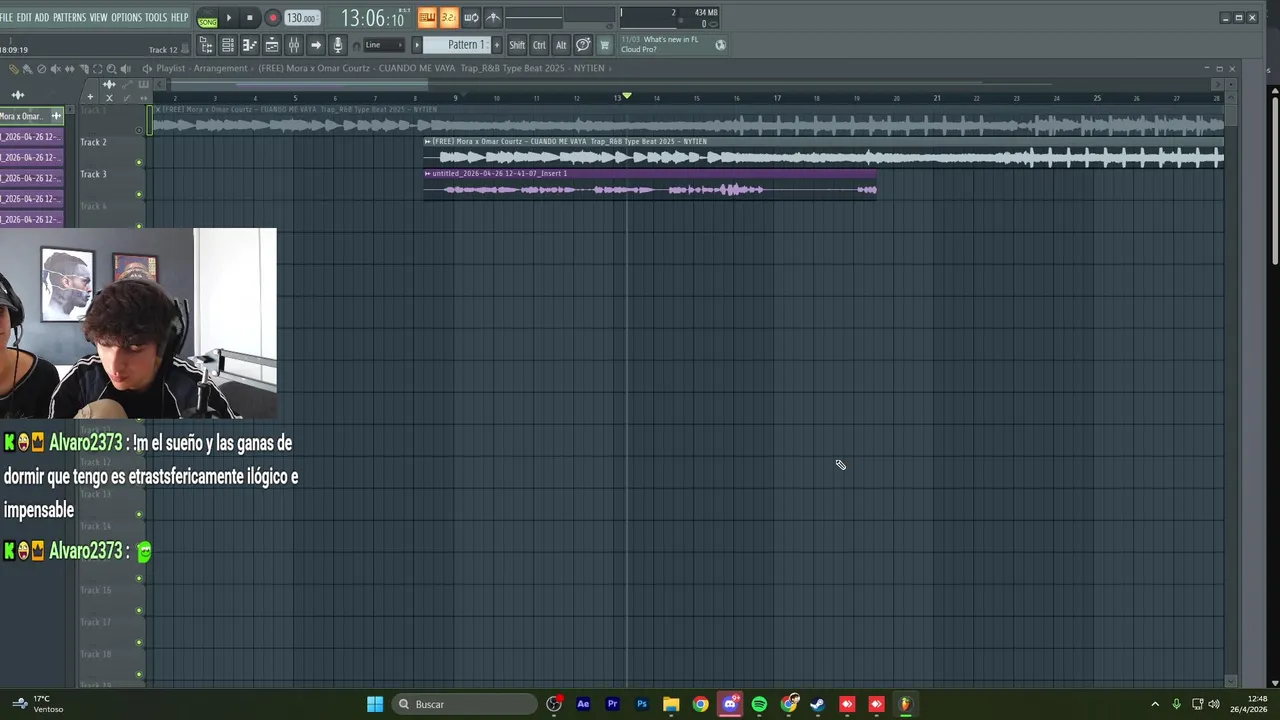Select the untitled_2026-04-26 Insert 1 clip
Viewport: 1280px width, 720px height.
(x=650, y=183)
